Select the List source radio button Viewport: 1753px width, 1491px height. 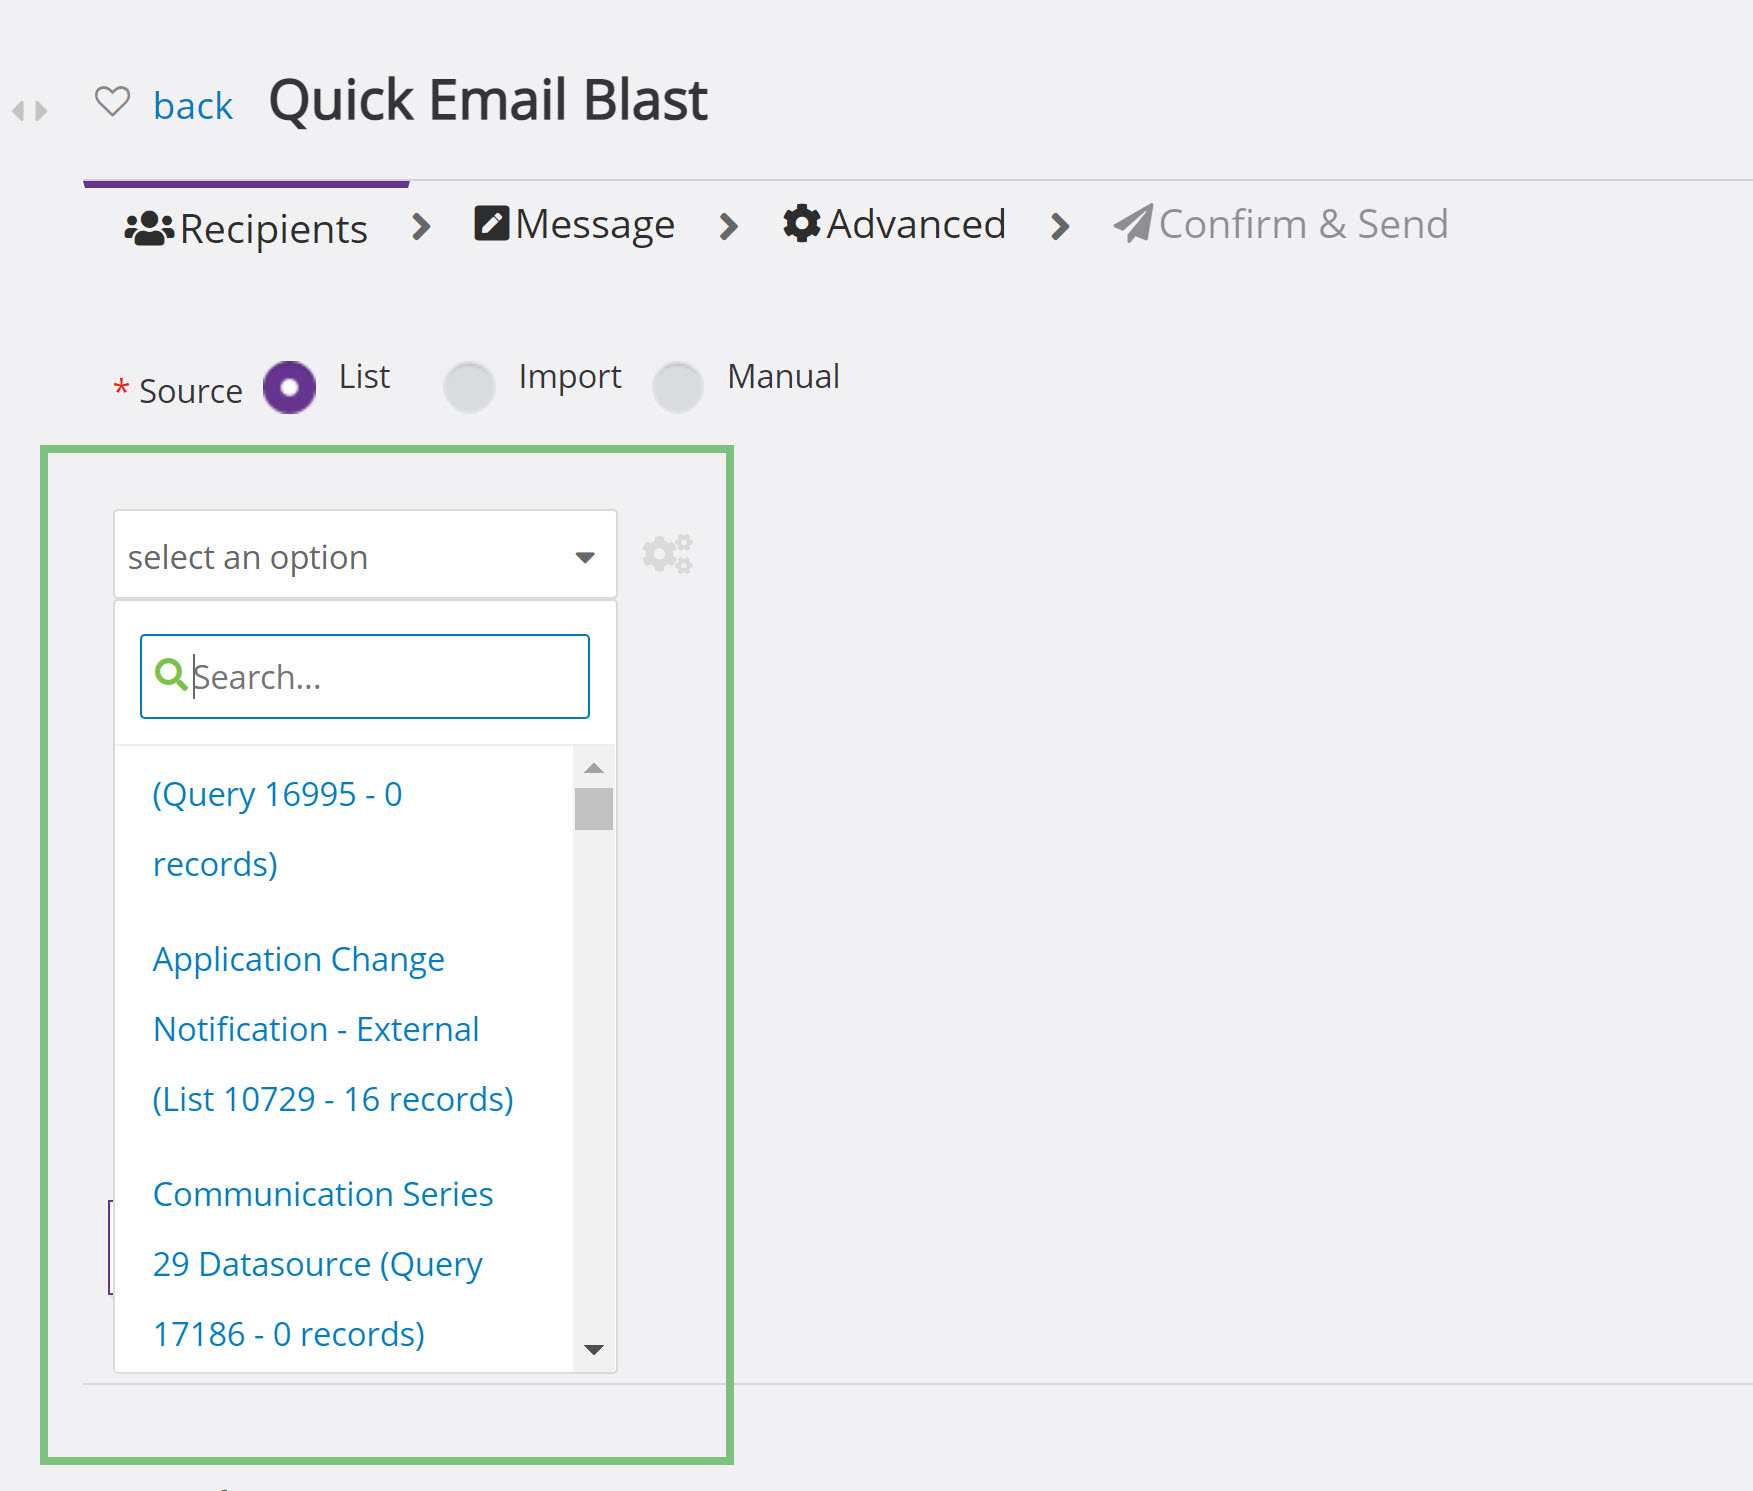(290, 387)
